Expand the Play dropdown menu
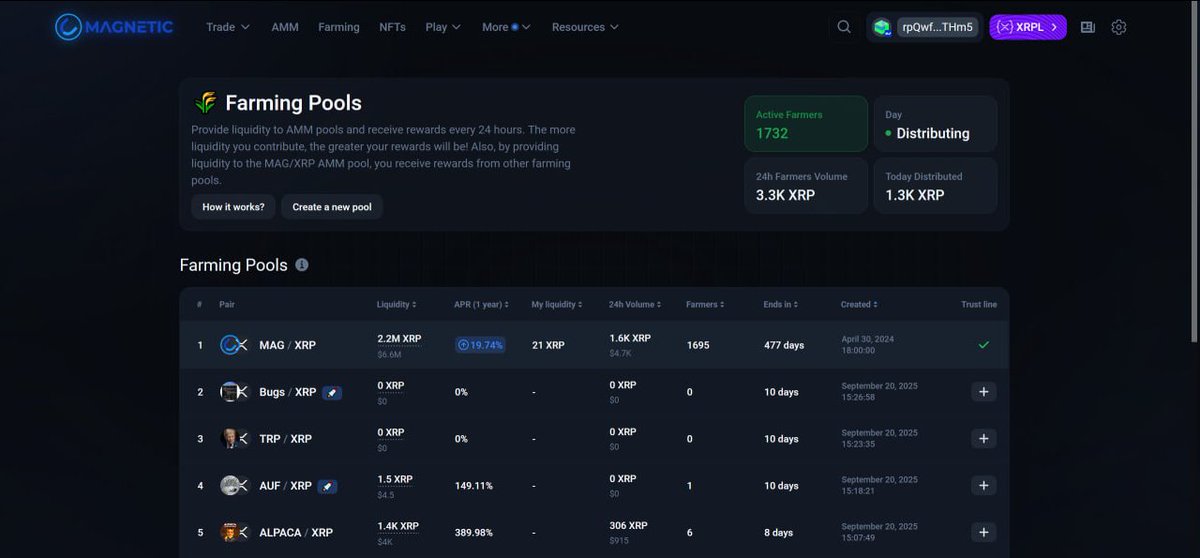The height and width of the screenshot is (558, 1200). point(443,27)
